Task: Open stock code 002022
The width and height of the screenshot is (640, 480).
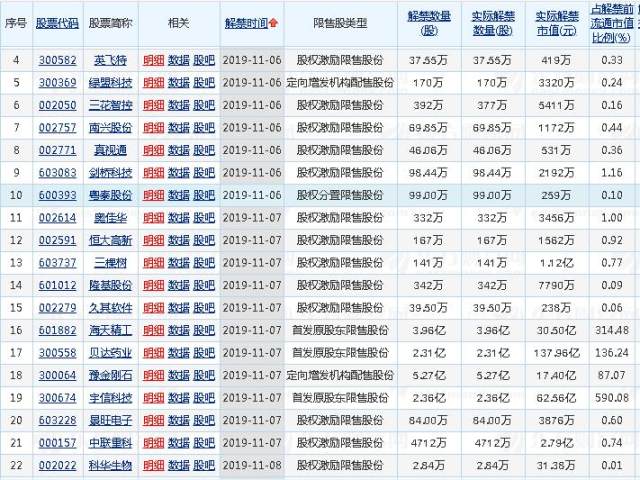Action: (58, 465)
